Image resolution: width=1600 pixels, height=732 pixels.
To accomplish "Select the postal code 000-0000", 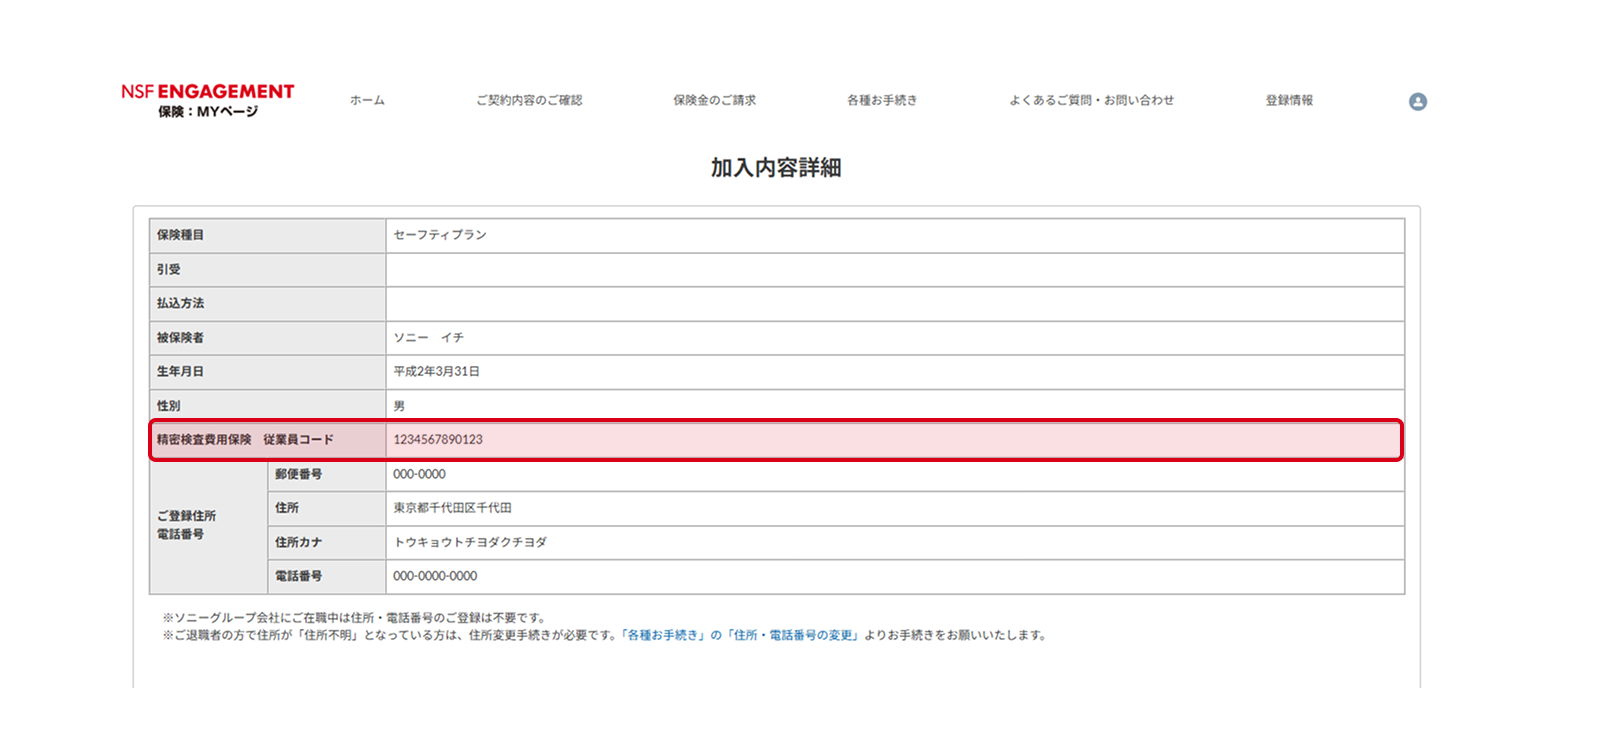I will (x=419, y=474).
